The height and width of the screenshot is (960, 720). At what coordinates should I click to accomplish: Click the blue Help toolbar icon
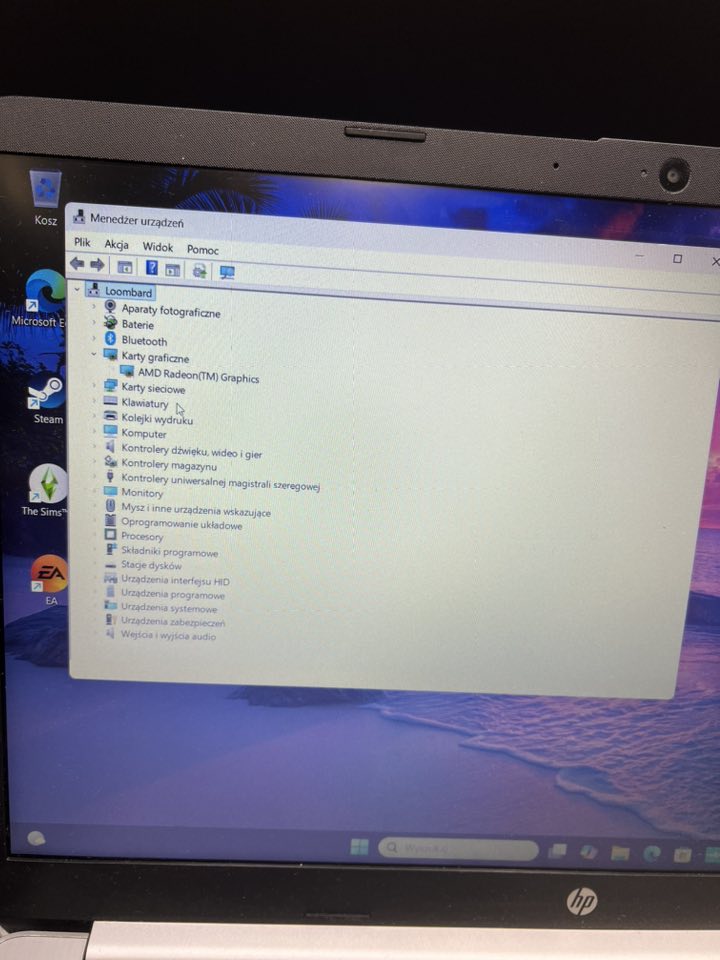tap(152, 268)
